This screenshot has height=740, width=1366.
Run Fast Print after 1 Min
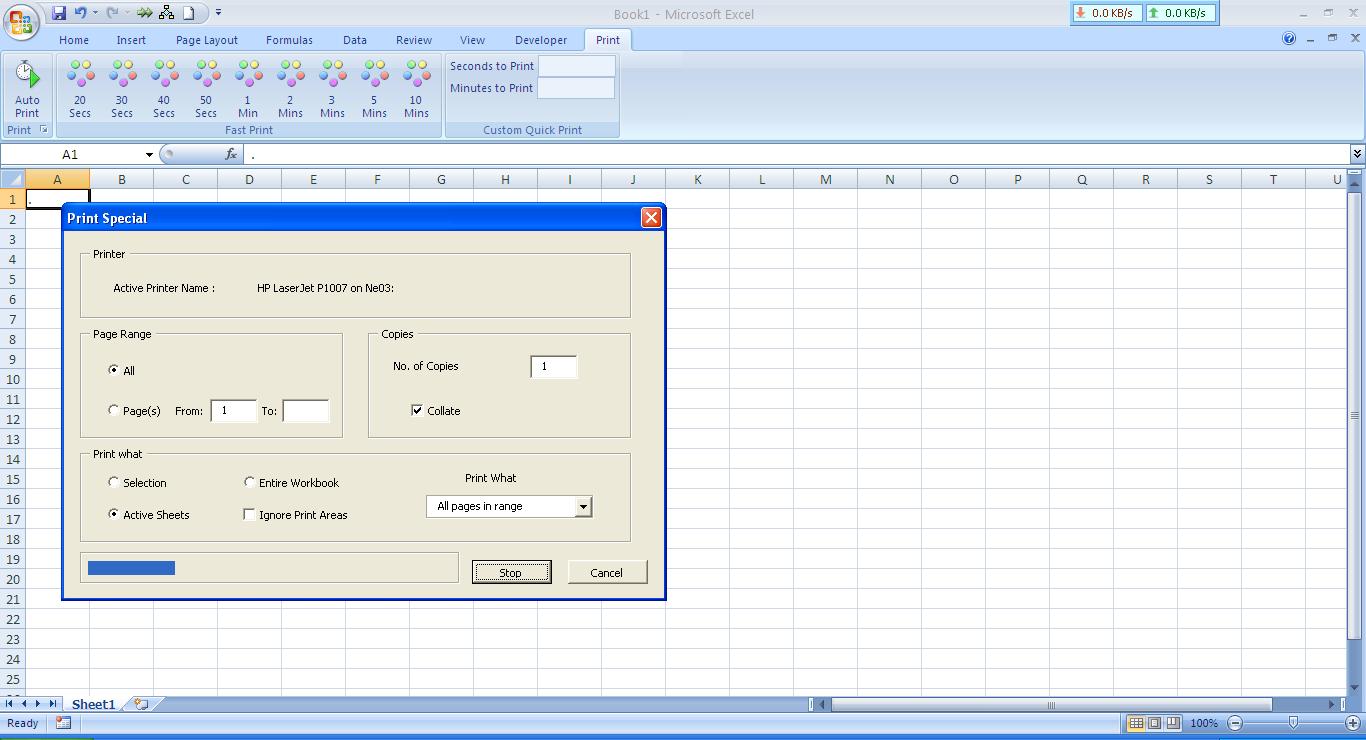tap(248, 90)
